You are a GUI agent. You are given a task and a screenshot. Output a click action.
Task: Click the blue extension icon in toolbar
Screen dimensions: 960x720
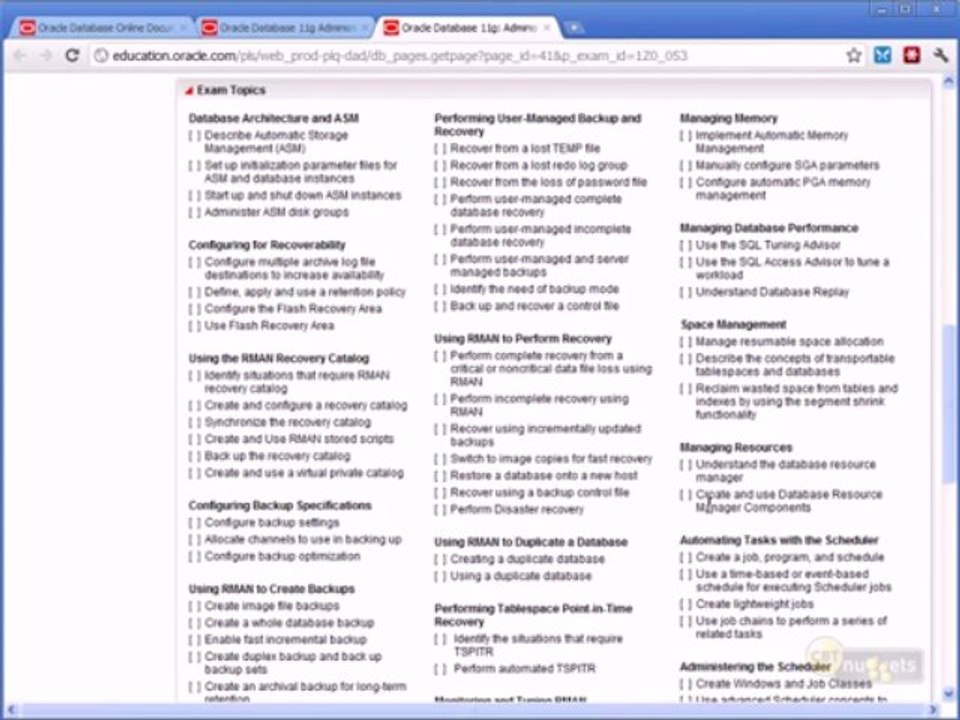coord(882,56)
